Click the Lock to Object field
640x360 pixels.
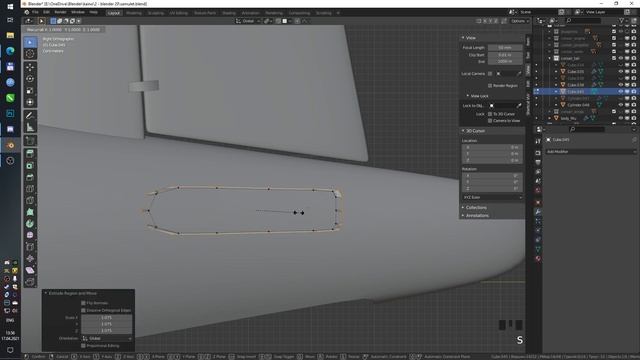505,106
